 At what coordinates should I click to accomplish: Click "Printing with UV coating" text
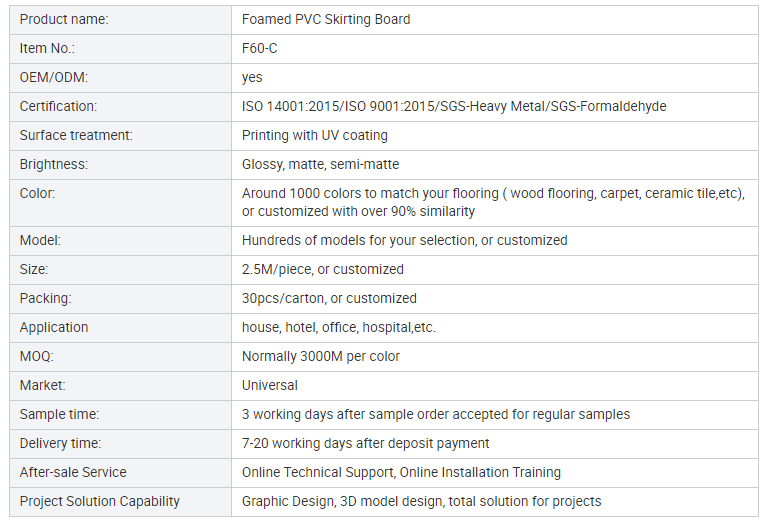pos(315,135)
